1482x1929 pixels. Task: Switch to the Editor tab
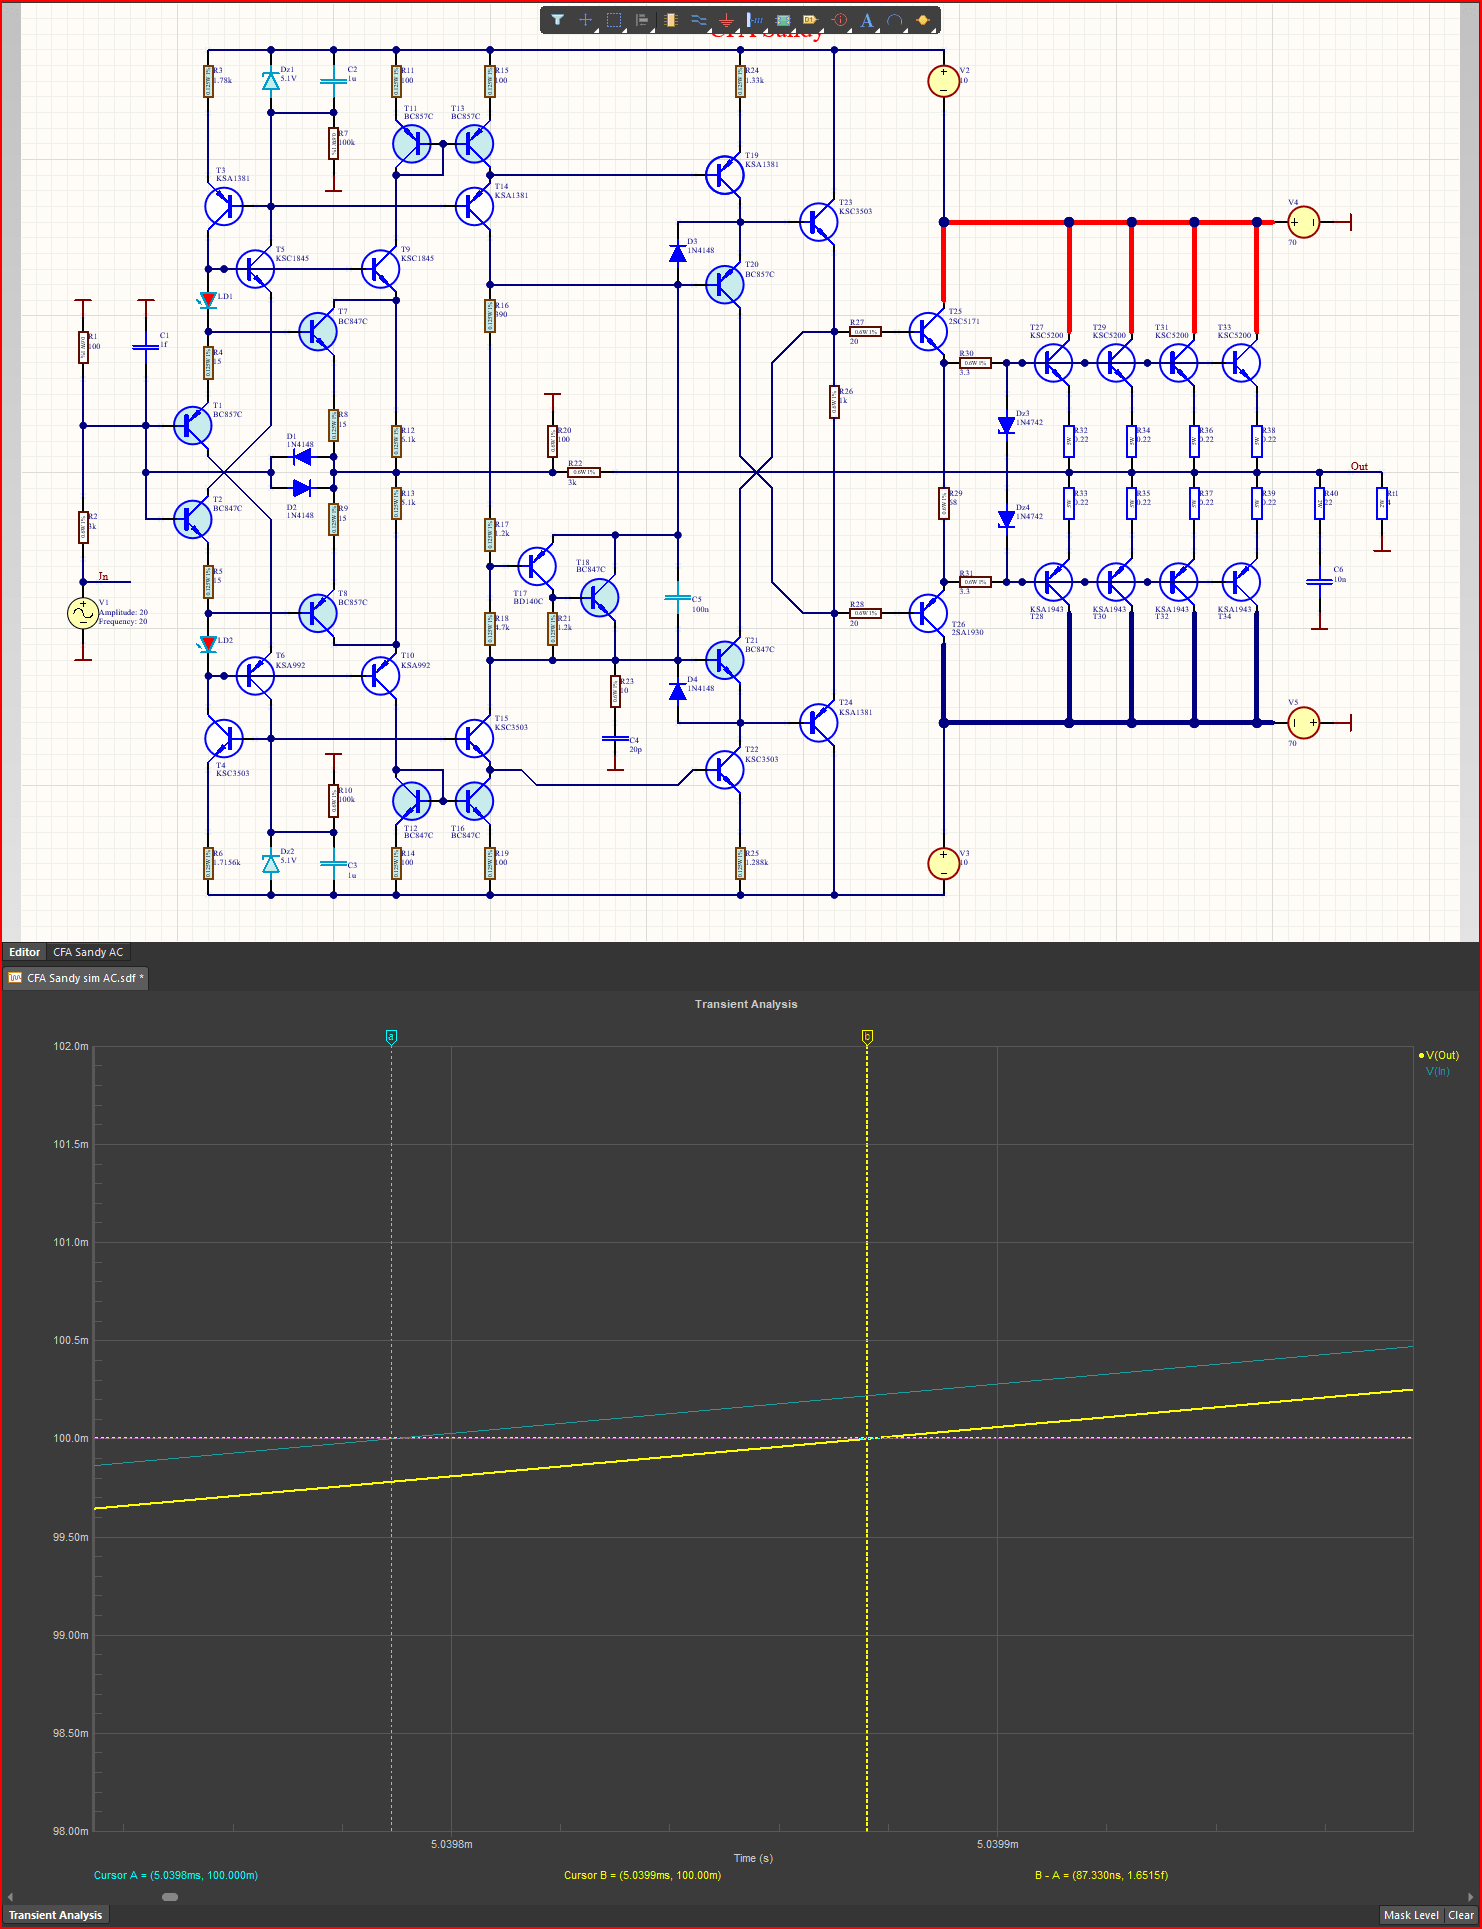pyautogui.click(x=24, y=952)
